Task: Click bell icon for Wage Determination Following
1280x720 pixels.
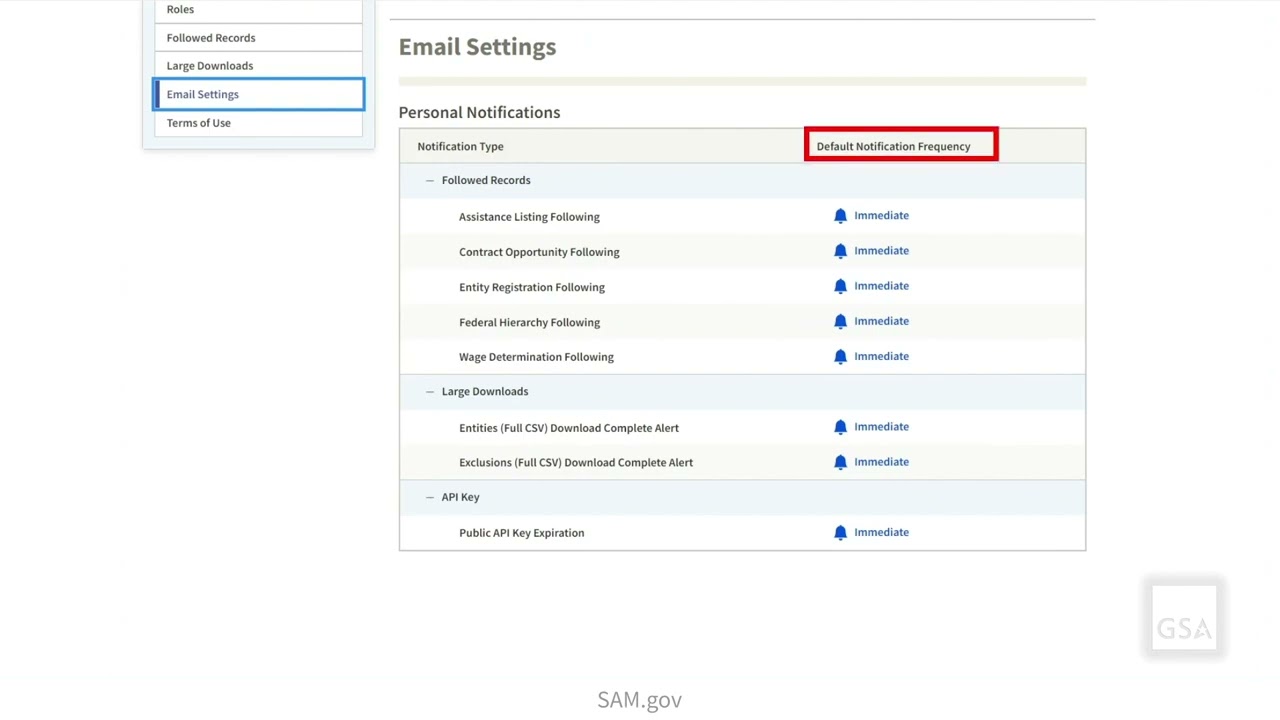Action: pyautogui.click(x=840, y=356)
